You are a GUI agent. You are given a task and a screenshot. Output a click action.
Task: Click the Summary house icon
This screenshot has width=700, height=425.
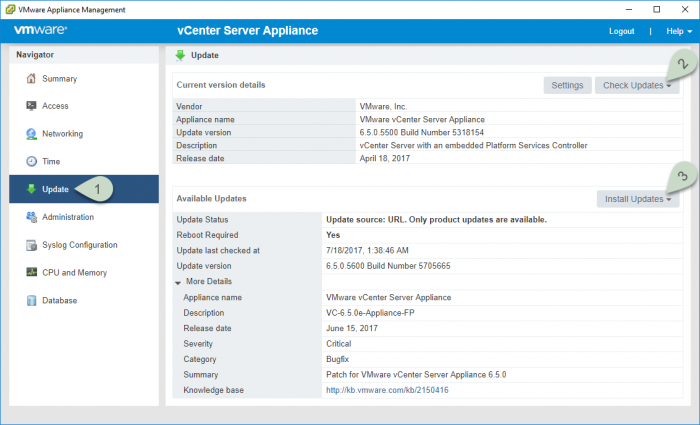click(x=31, y=79)
